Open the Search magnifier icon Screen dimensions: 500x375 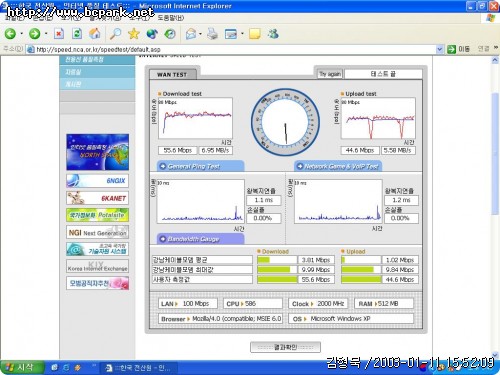click(x=116, y=34)
